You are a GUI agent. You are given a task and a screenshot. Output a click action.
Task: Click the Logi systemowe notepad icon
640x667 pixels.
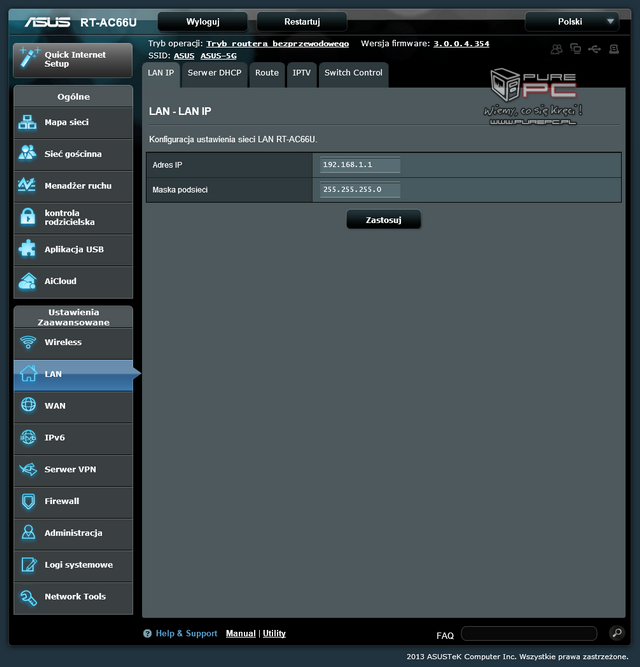[x=28, y=564]
